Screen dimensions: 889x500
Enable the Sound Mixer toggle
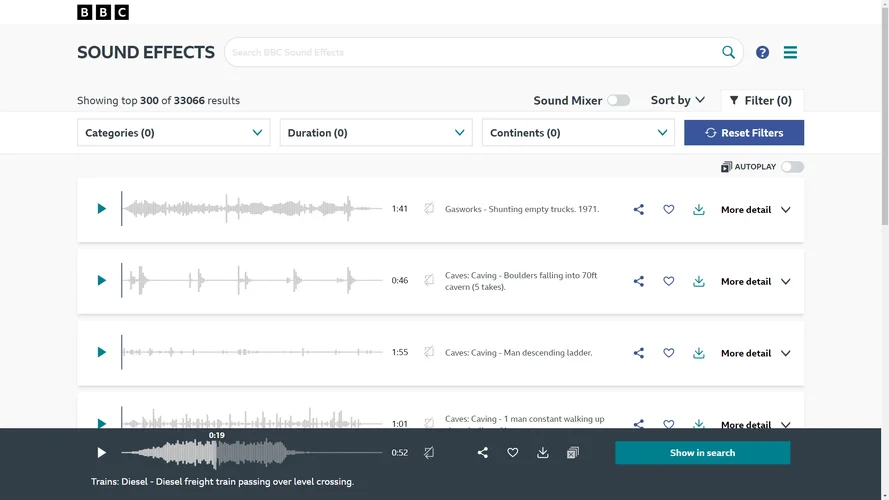click(x=619, y=100)
